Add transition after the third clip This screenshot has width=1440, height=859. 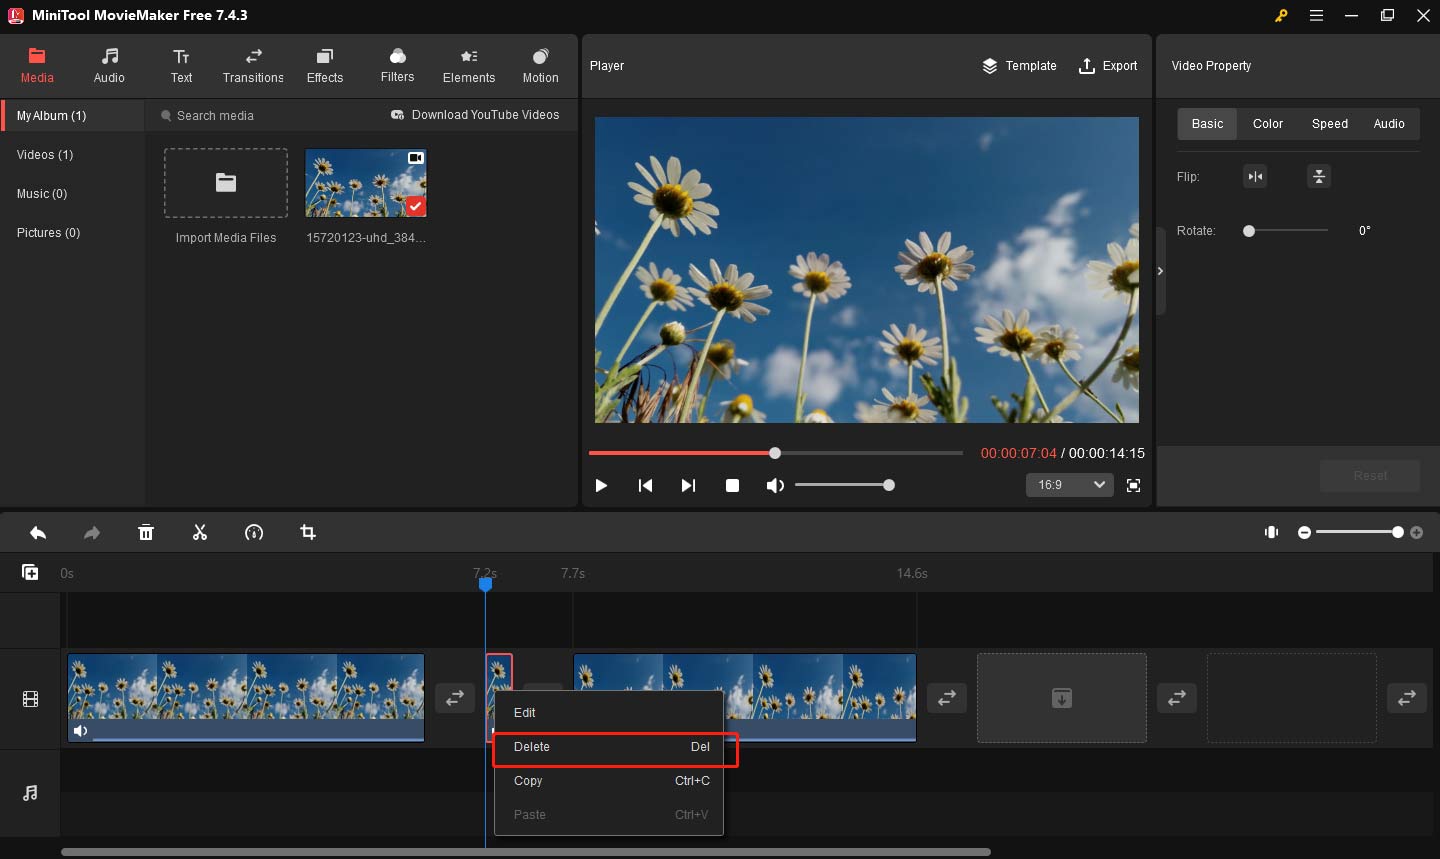coord(947,698)
